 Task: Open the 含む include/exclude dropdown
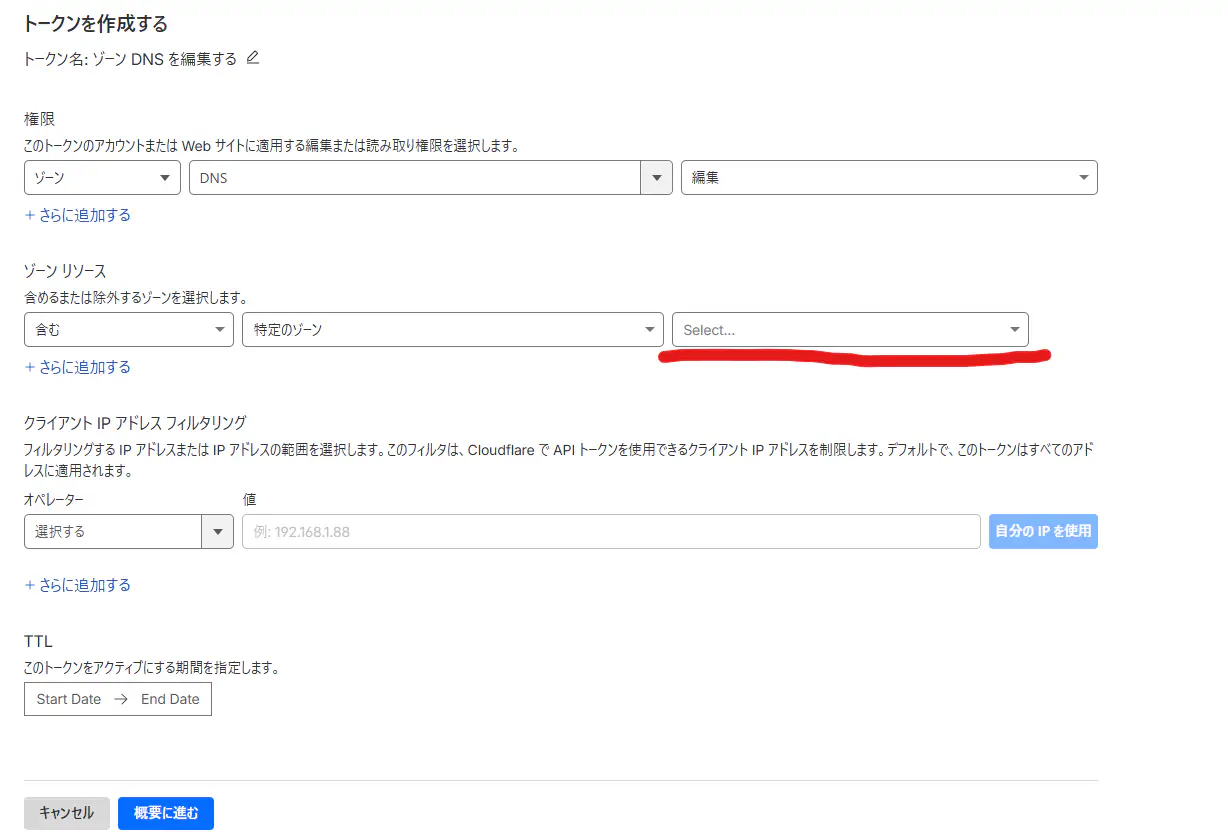(x=128, y=329)
